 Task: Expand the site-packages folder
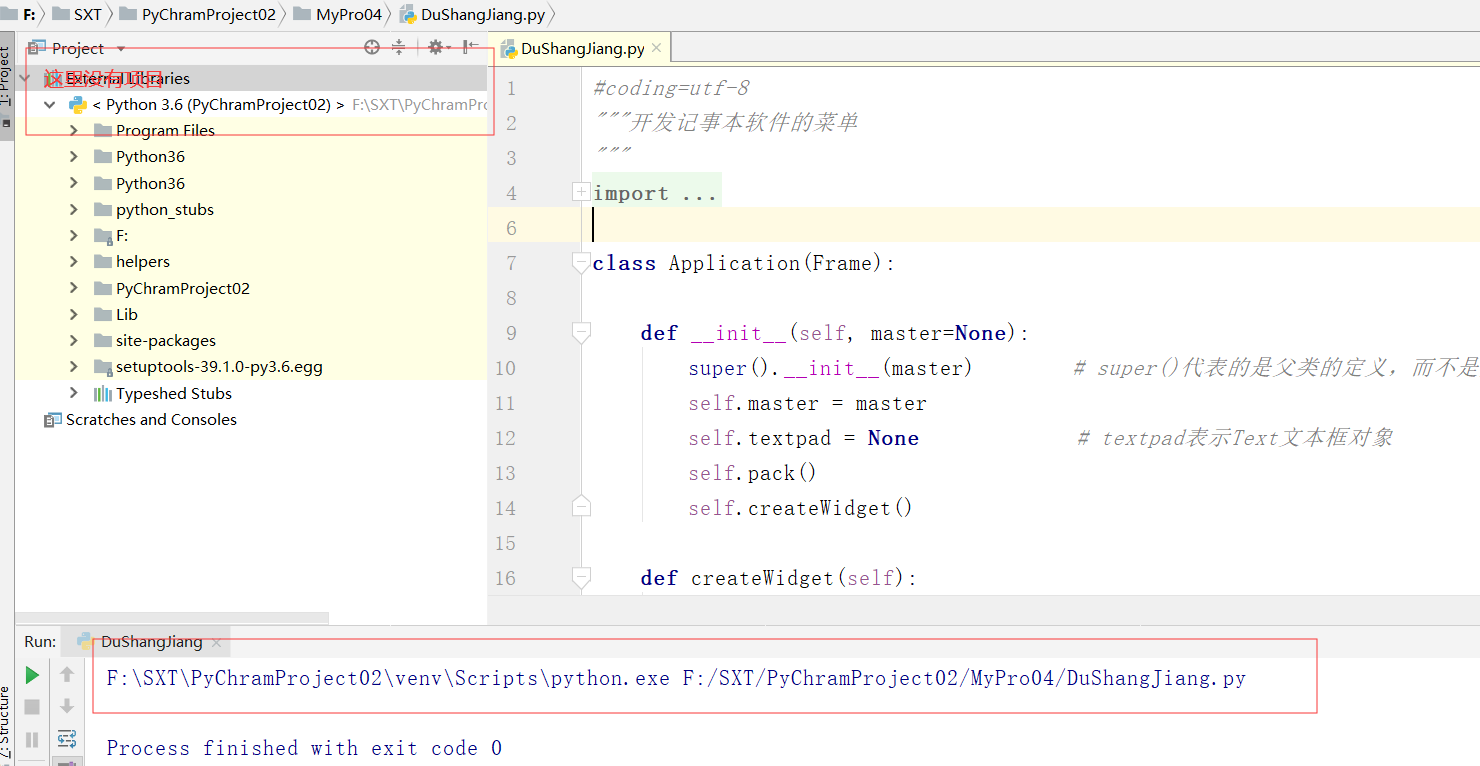(74, 340)
